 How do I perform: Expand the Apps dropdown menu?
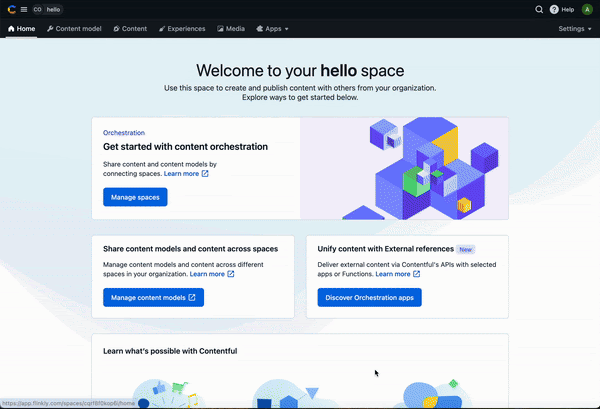(272, 29)
